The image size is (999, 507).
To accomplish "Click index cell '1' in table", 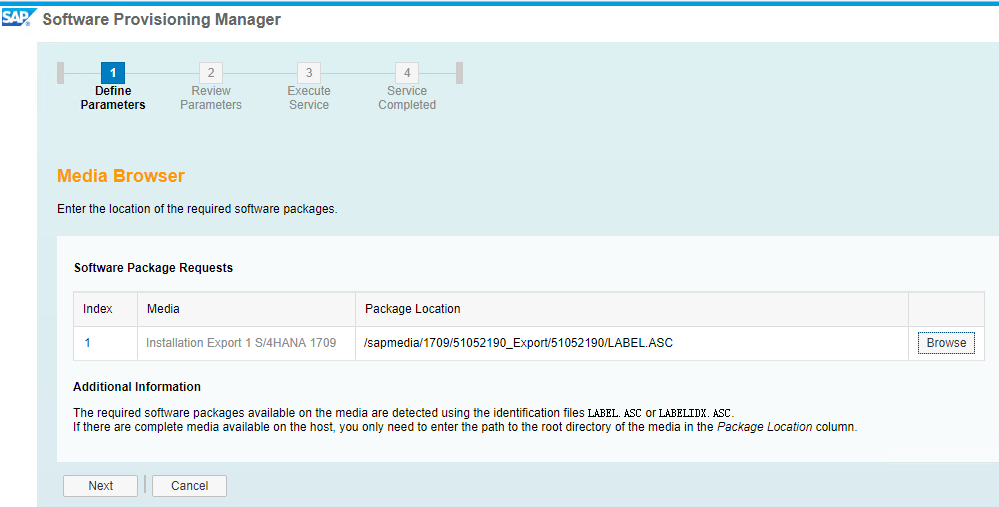I will point(105,343).
